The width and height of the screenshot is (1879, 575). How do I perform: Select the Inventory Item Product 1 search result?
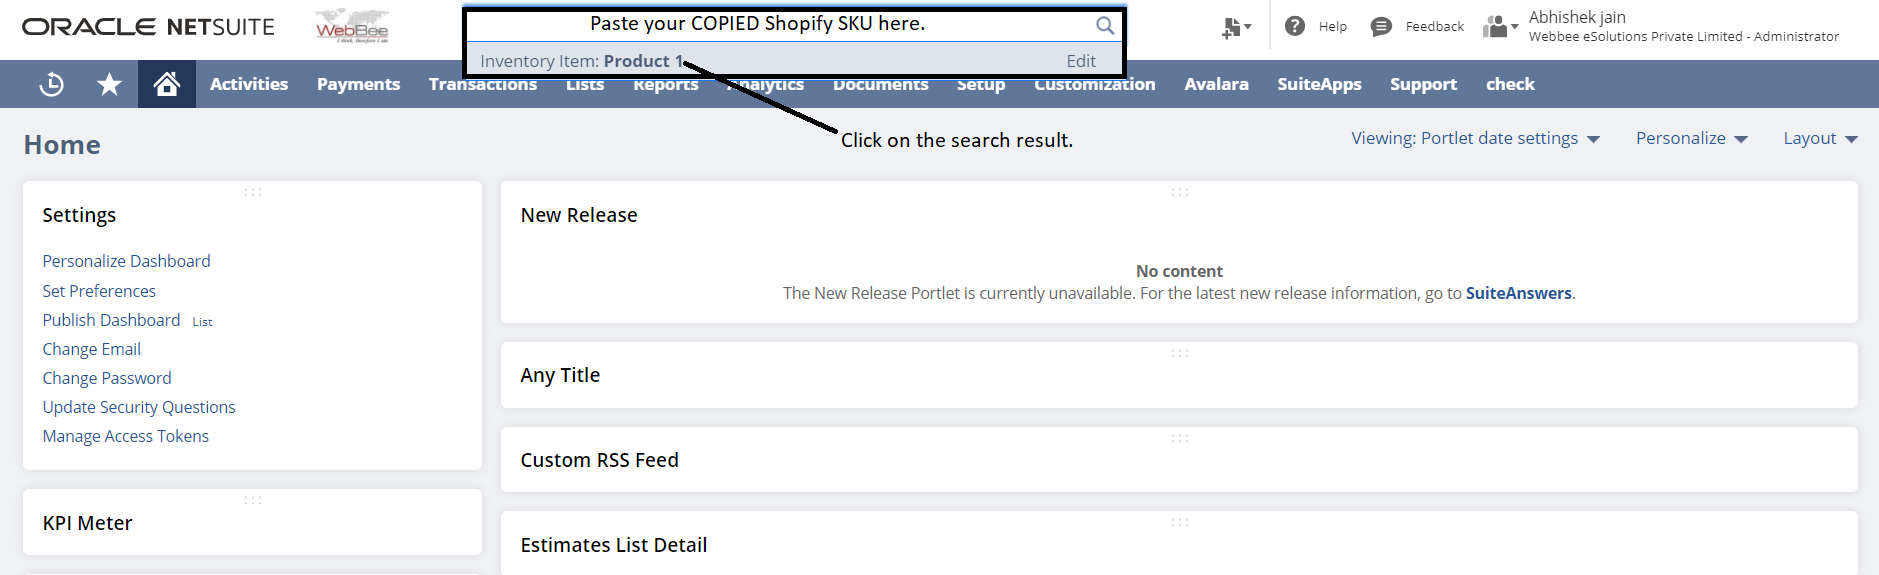pos(581,61)
